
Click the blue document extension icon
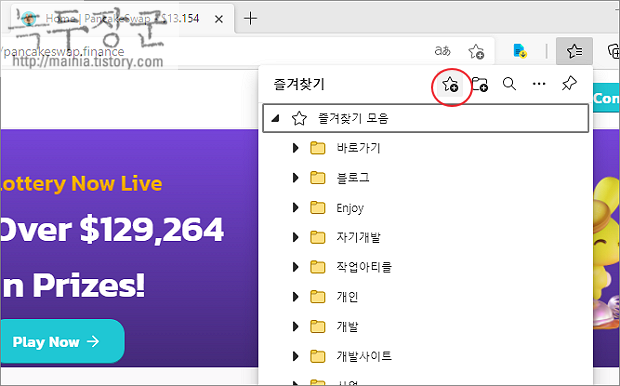(x=520, y=51)
